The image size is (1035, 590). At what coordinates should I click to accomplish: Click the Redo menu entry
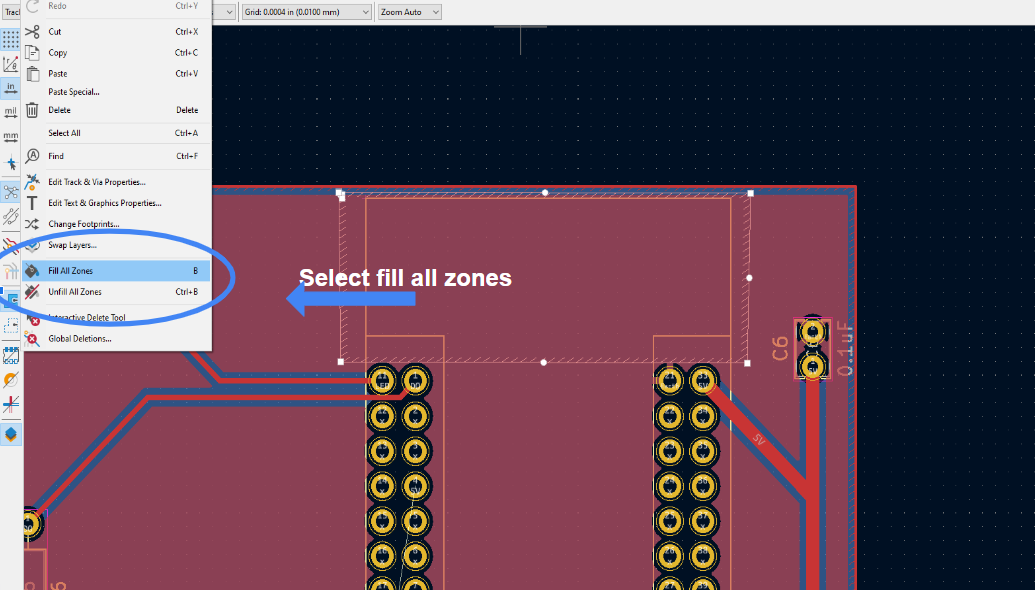[117, 7]
